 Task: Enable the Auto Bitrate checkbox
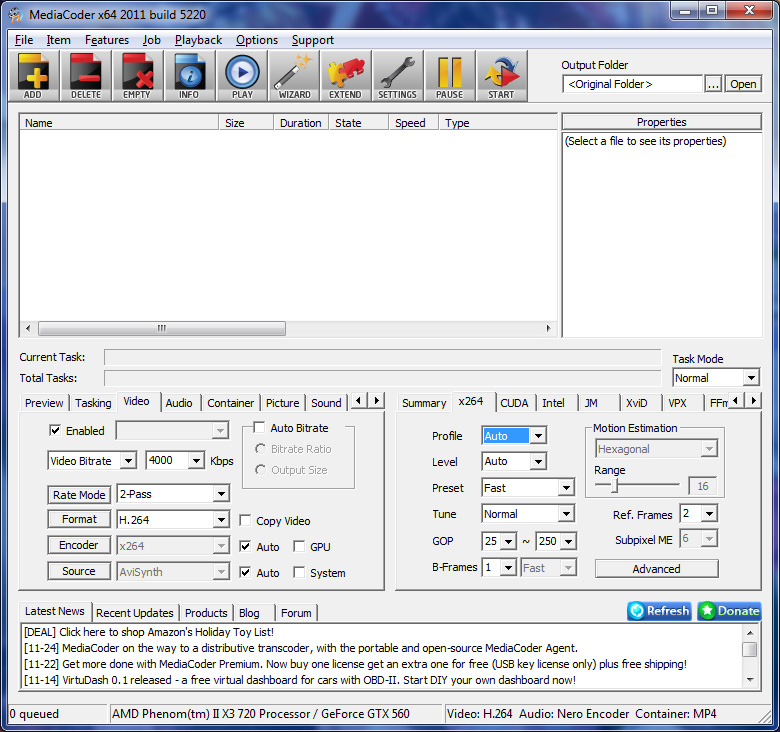(259, 428)
